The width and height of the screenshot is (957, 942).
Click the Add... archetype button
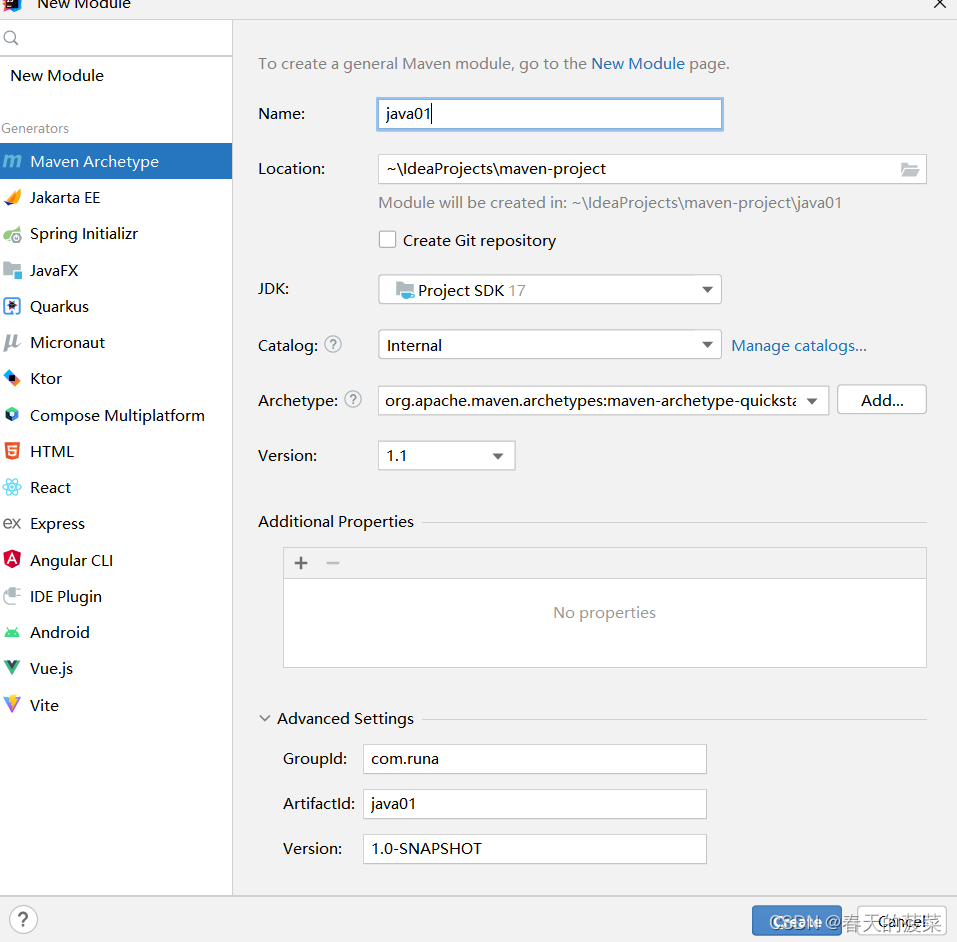882,400
